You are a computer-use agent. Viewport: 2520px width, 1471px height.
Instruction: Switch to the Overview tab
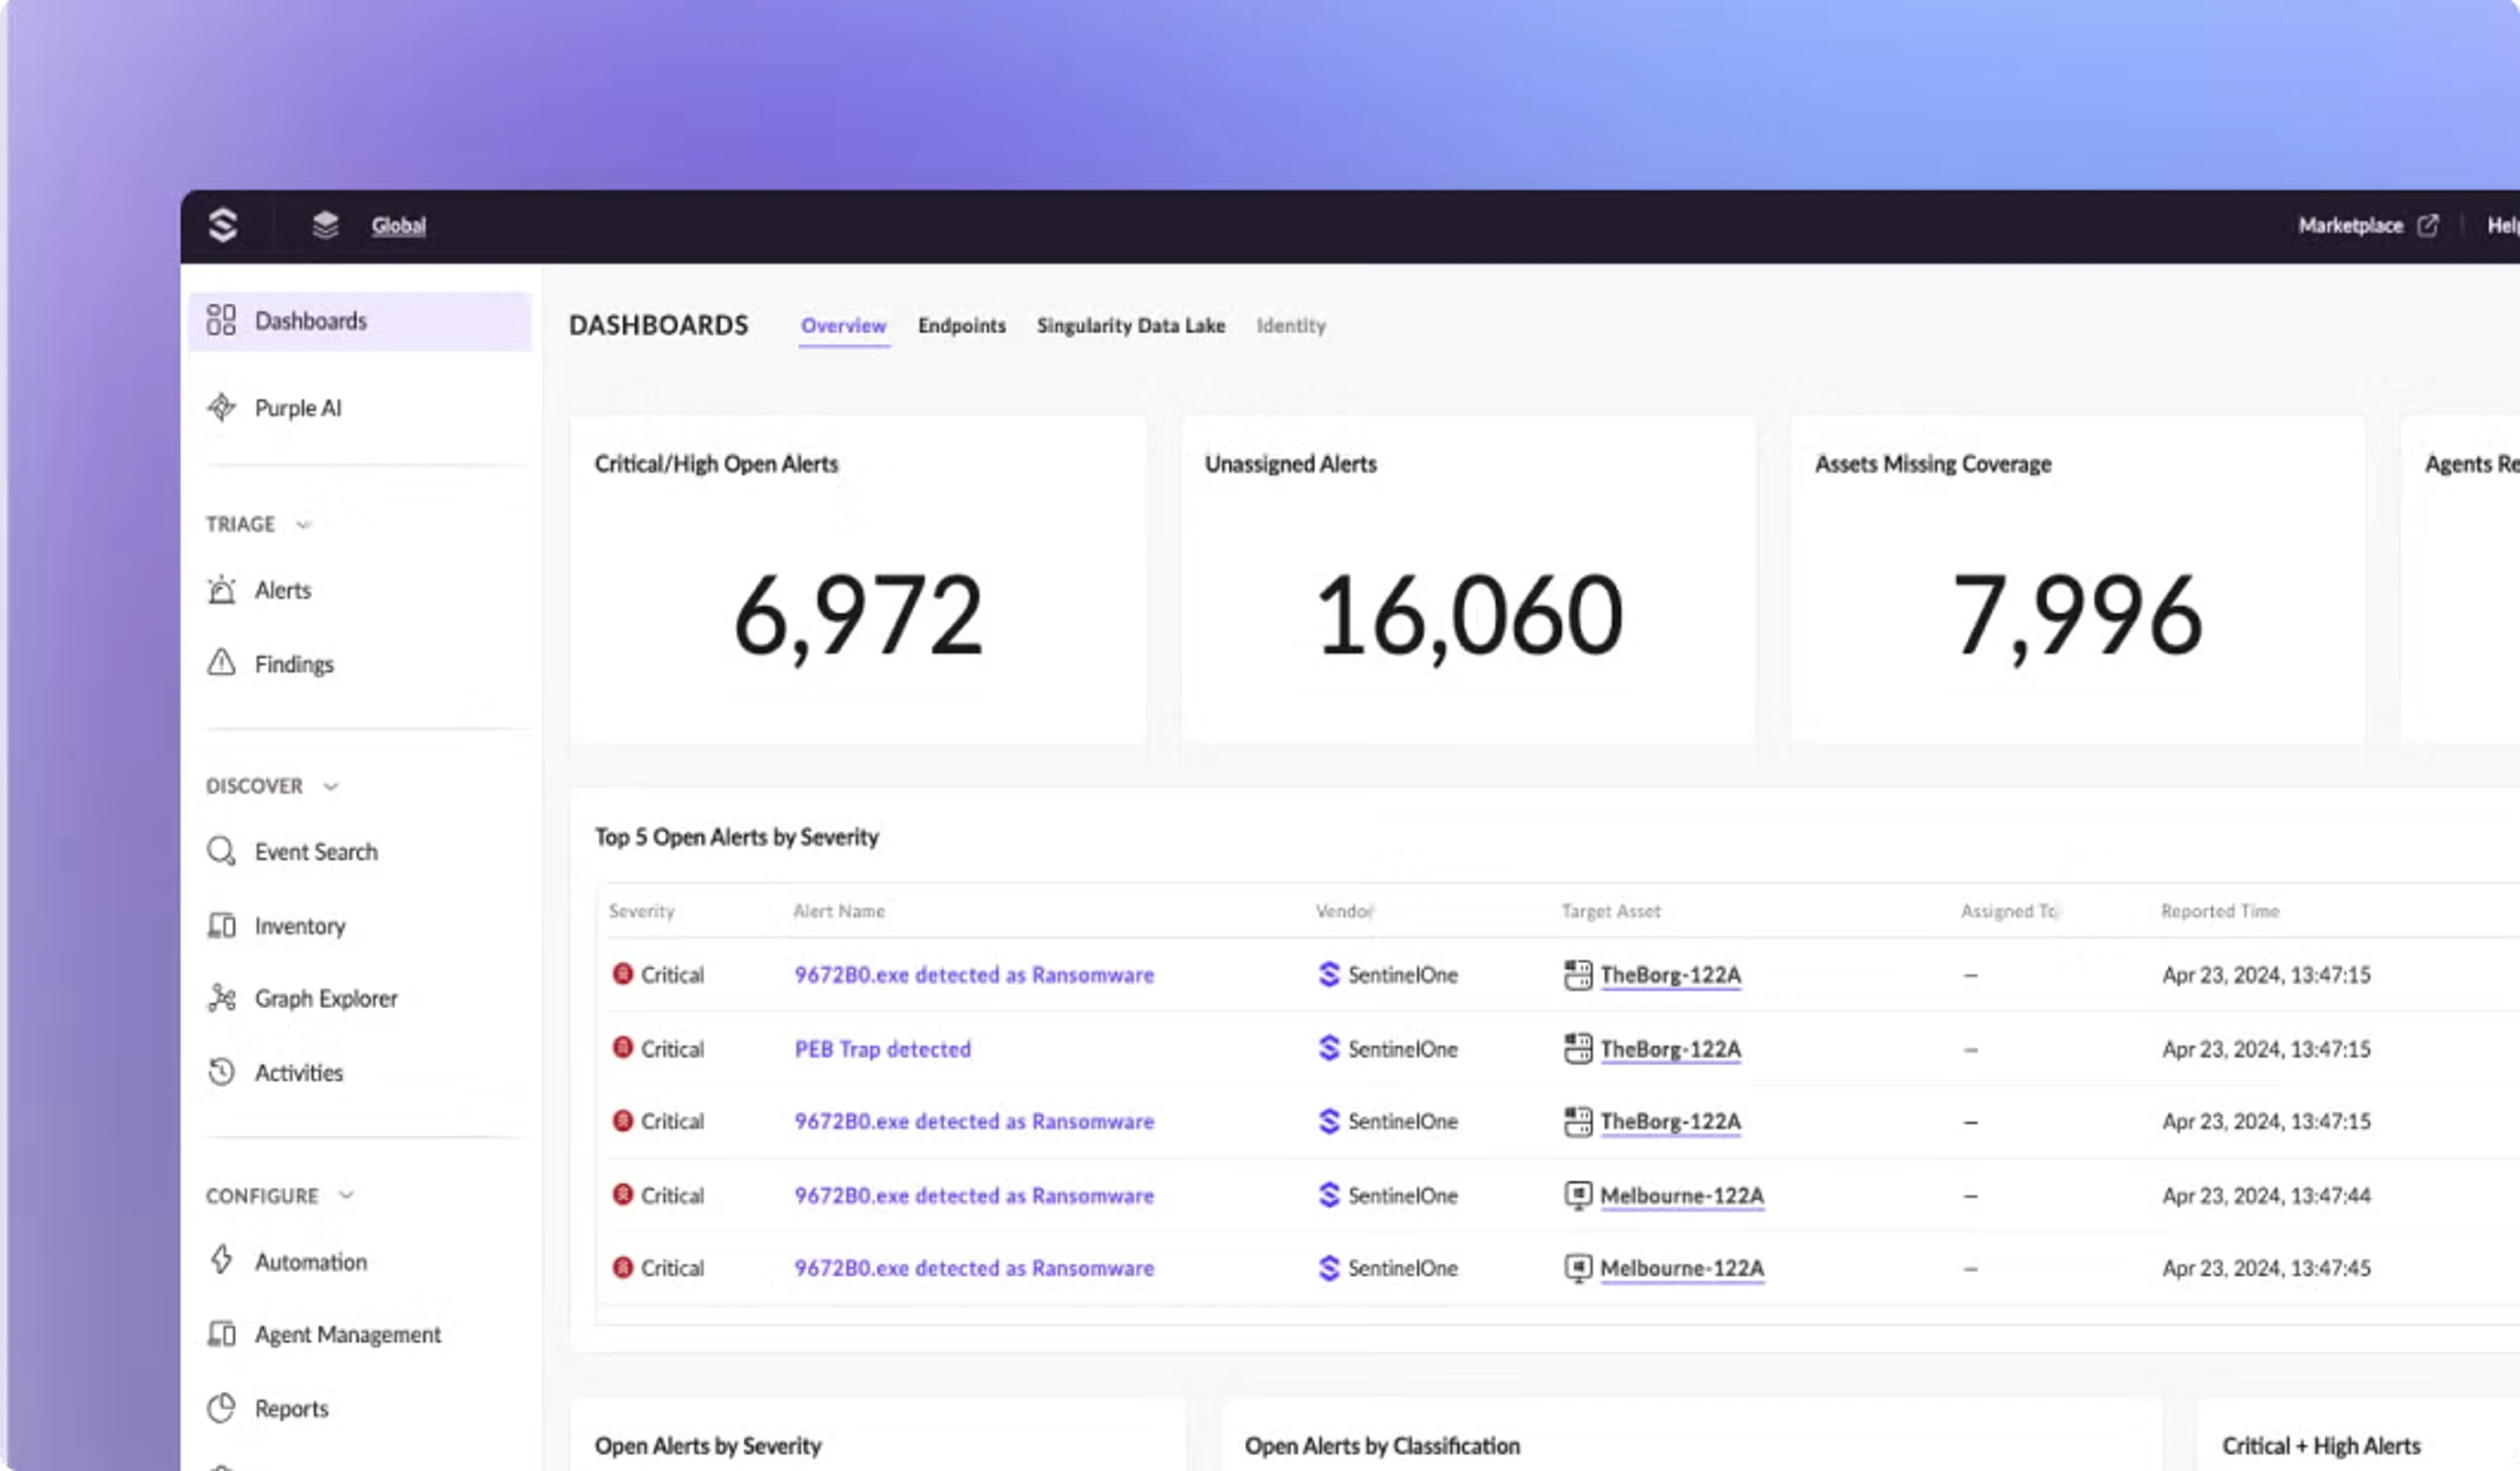tap(844, 326)
